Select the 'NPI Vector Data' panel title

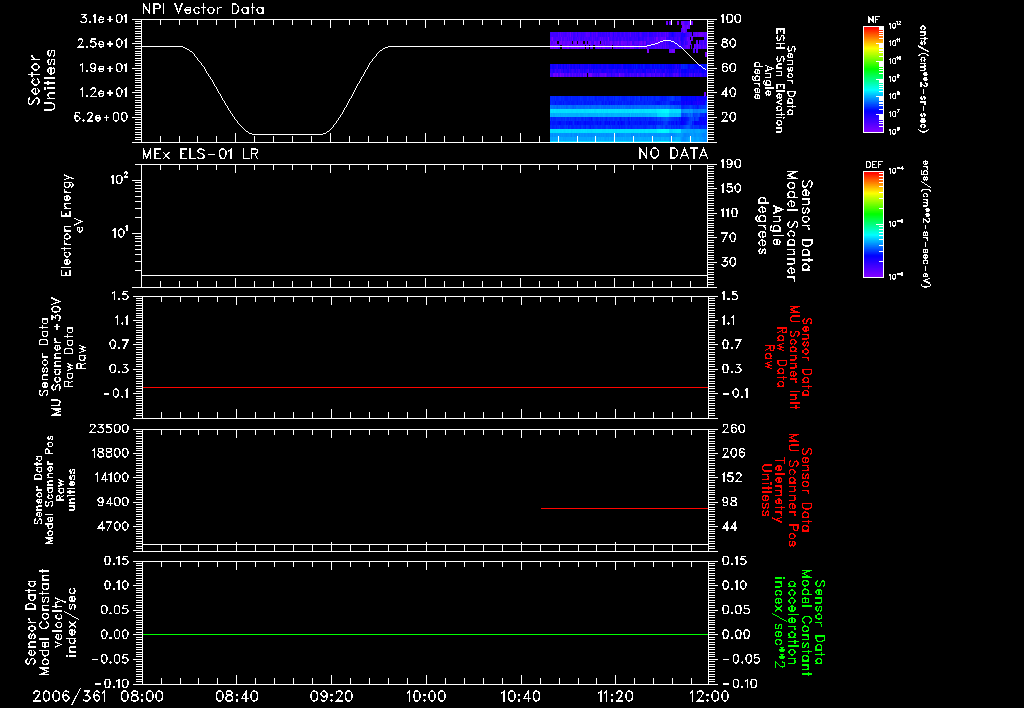click(x=203, y=9)
